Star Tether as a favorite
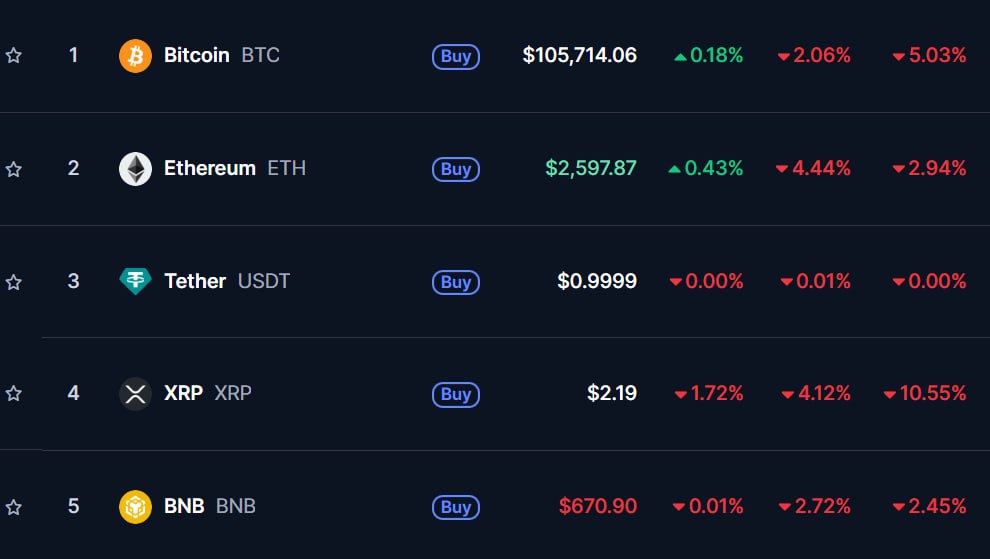This screenshot has height=559, width=990. (x=13, y=282)
